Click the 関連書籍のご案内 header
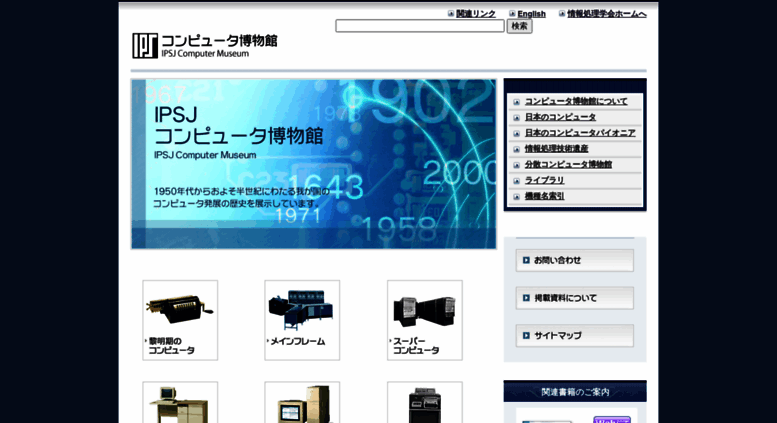 coord(575,391)
